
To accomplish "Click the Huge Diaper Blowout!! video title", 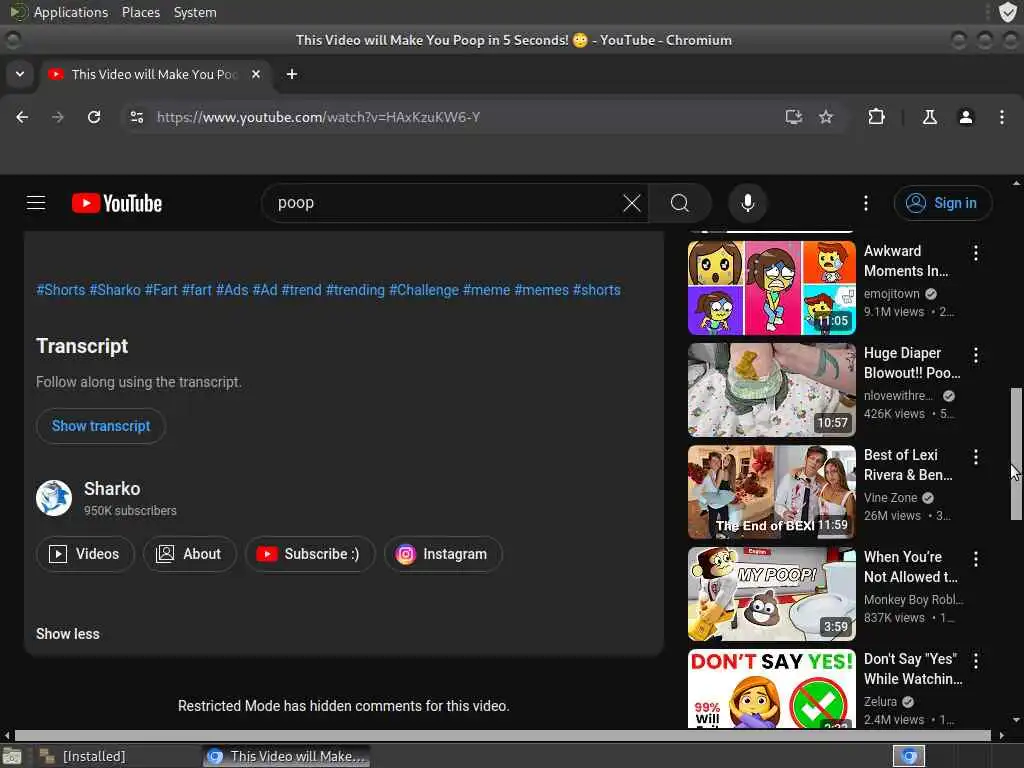I will [912, 362].
